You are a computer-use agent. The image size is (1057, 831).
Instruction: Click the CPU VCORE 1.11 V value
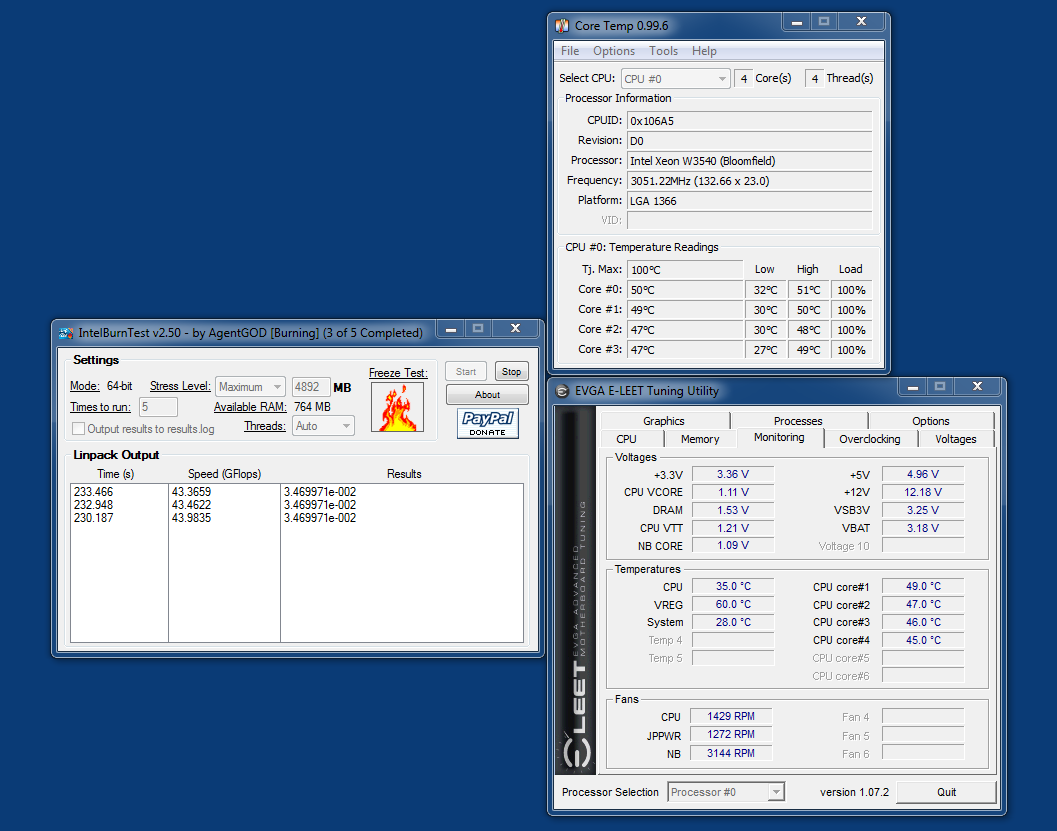[733, 492]
